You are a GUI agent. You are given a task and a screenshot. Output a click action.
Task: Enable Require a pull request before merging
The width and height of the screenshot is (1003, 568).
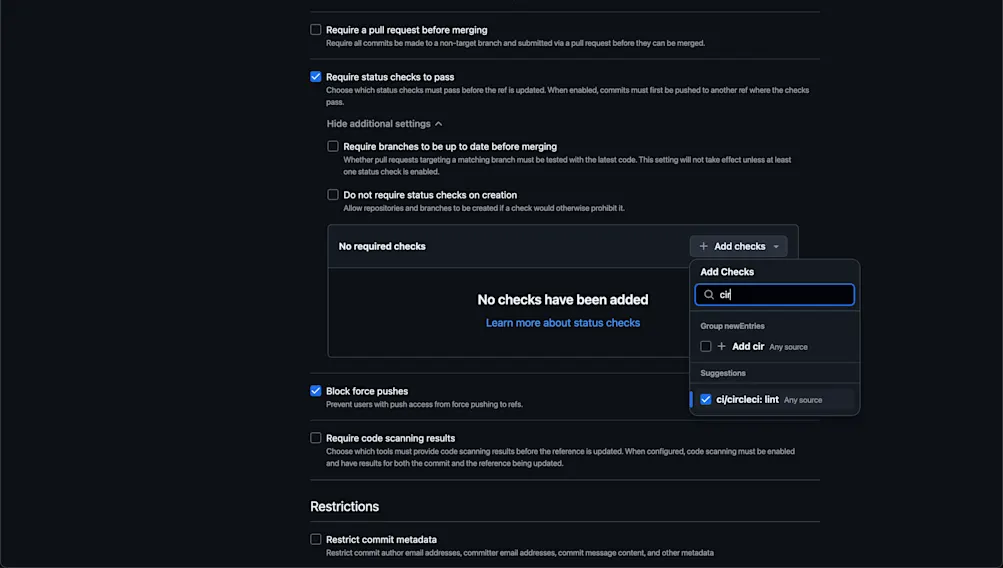coord(315,29)
